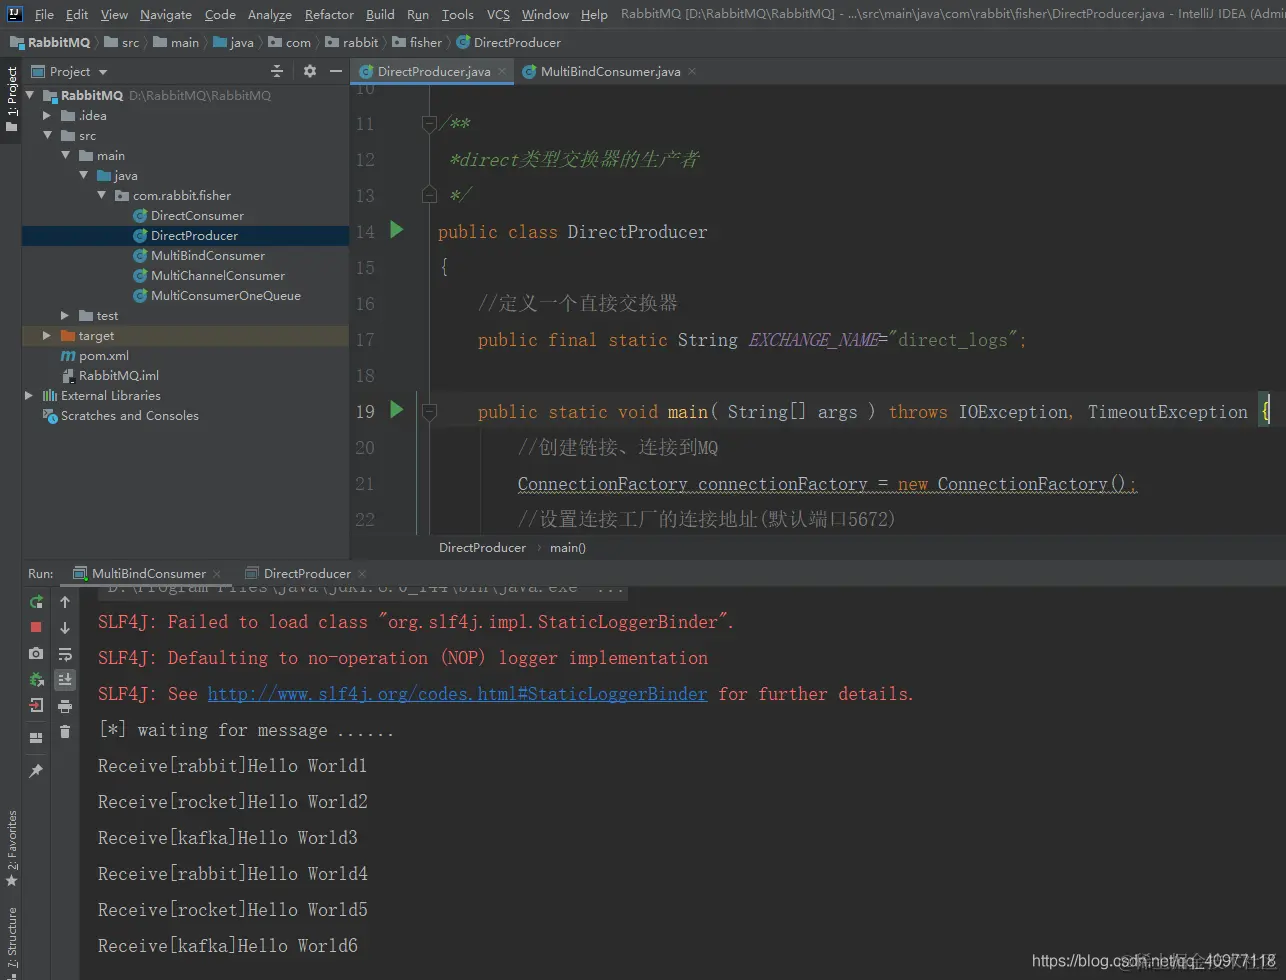Open DirectConsumer class in project tree
The image size is (1286, 980).
coord(197,215)
